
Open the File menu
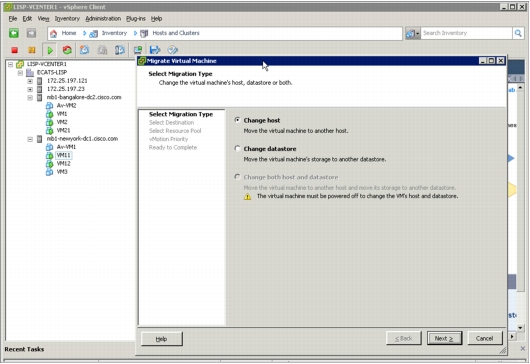click(13, 19)
